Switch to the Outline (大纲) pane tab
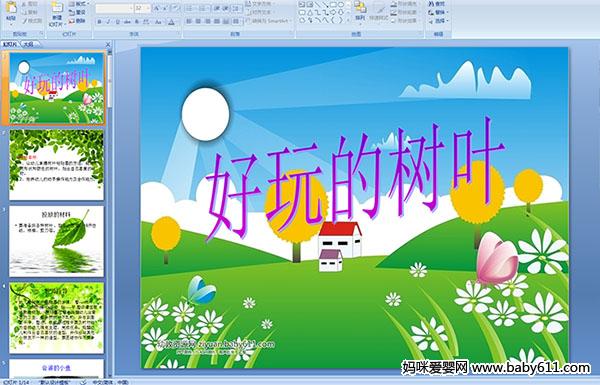Viewport: 600px width, 385px height. (28, 44)
